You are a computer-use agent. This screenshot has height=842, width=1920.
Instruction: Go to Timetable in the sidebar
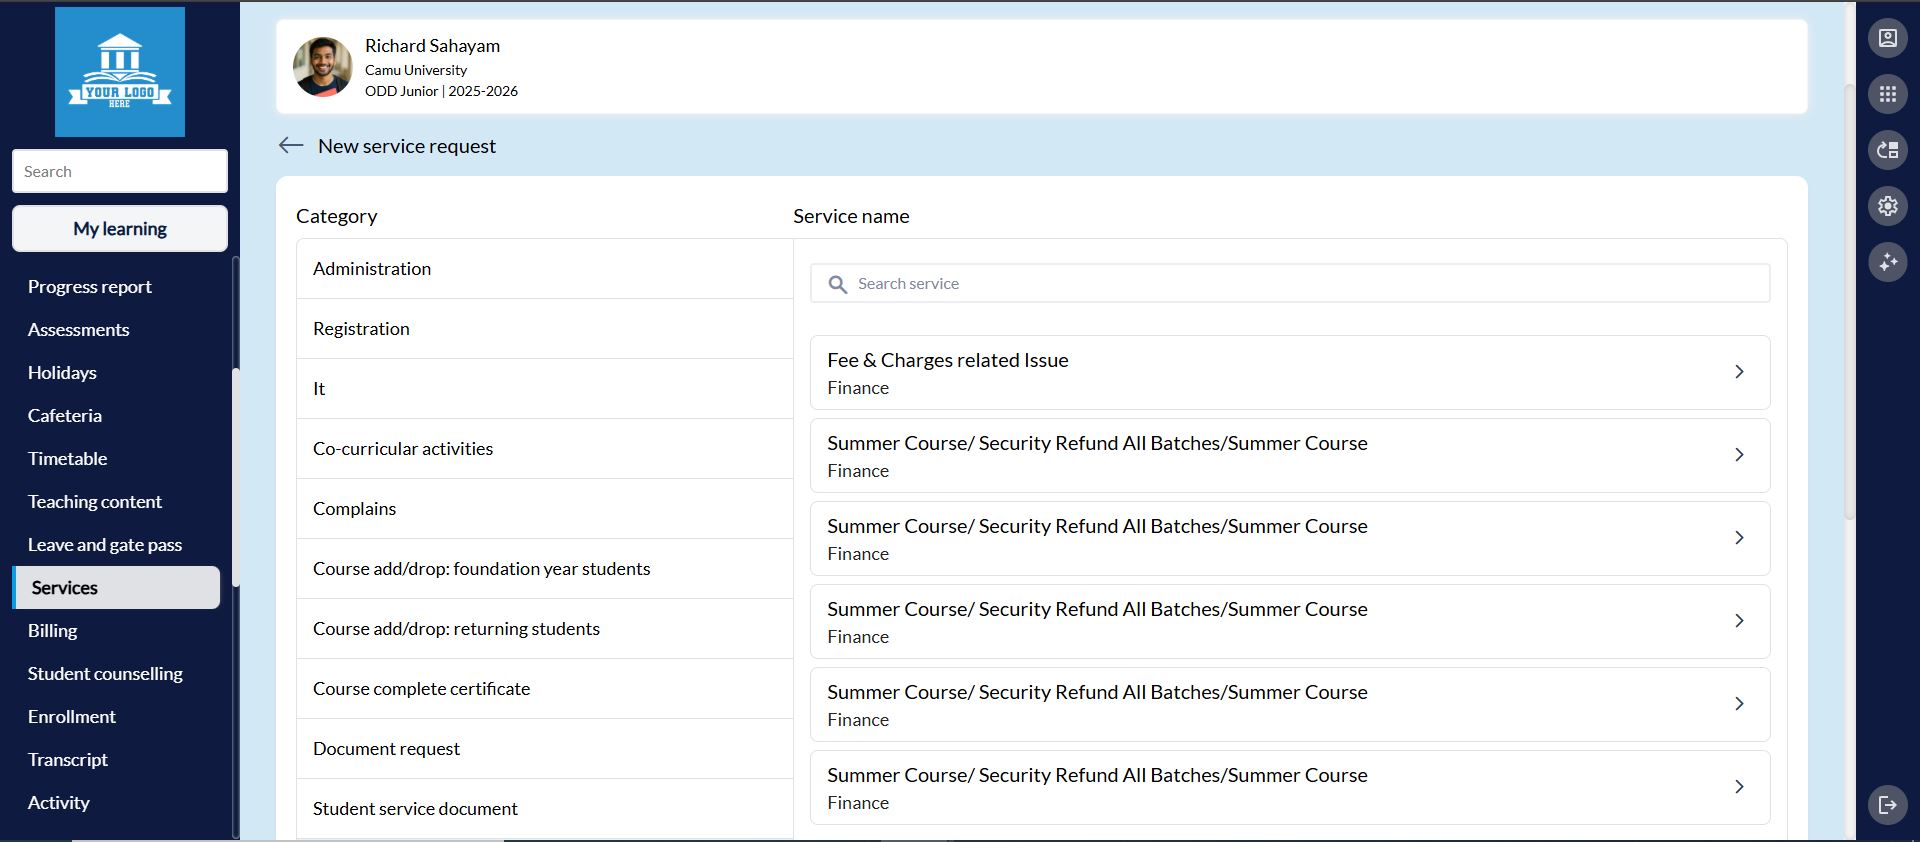(x=68, y=459)
